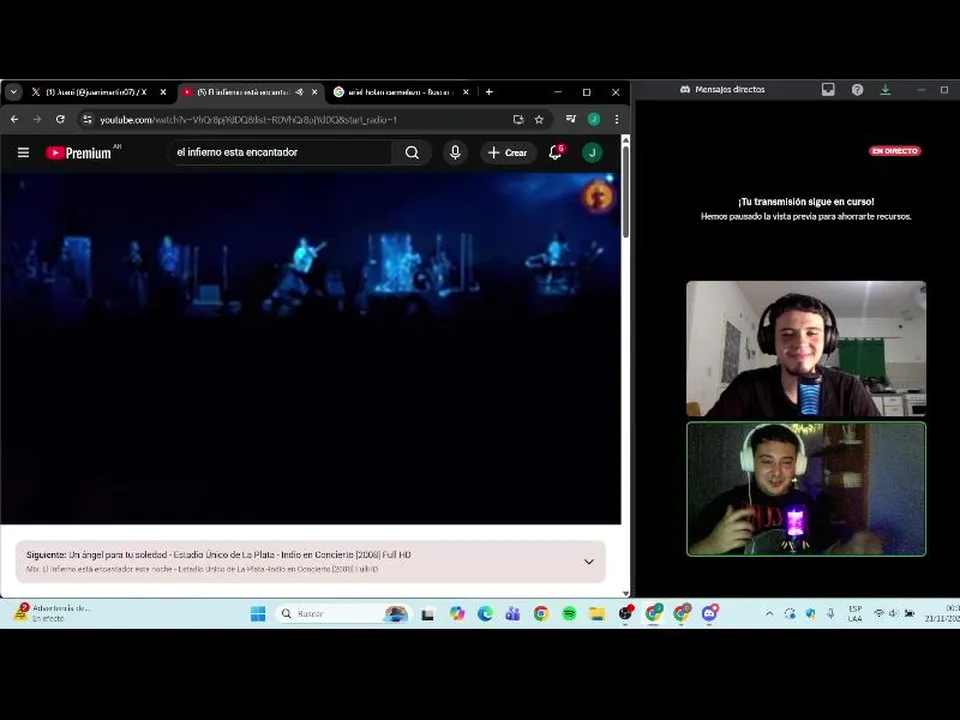The width and height of the screenshot is (960, 720).
Task: Open the volume tray icon
Action: click(893, 613)
